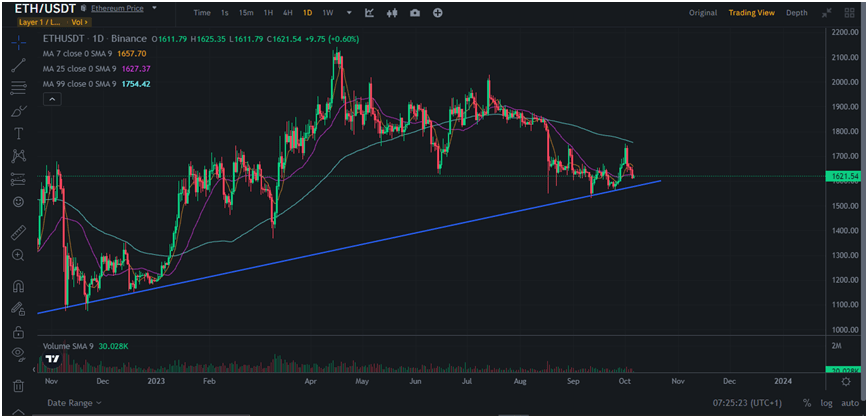The height and width of the screenshot is (418, 868).
Task: Toggle log scale mode
Action: coord(825,403)
